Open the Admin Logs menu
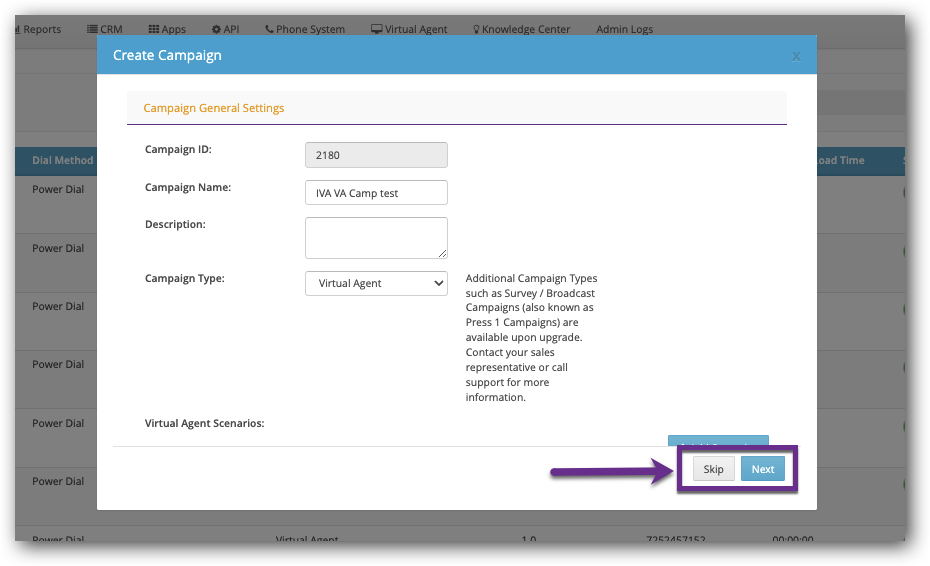Screen dimensions: 930x566 [x=624, y=29]
